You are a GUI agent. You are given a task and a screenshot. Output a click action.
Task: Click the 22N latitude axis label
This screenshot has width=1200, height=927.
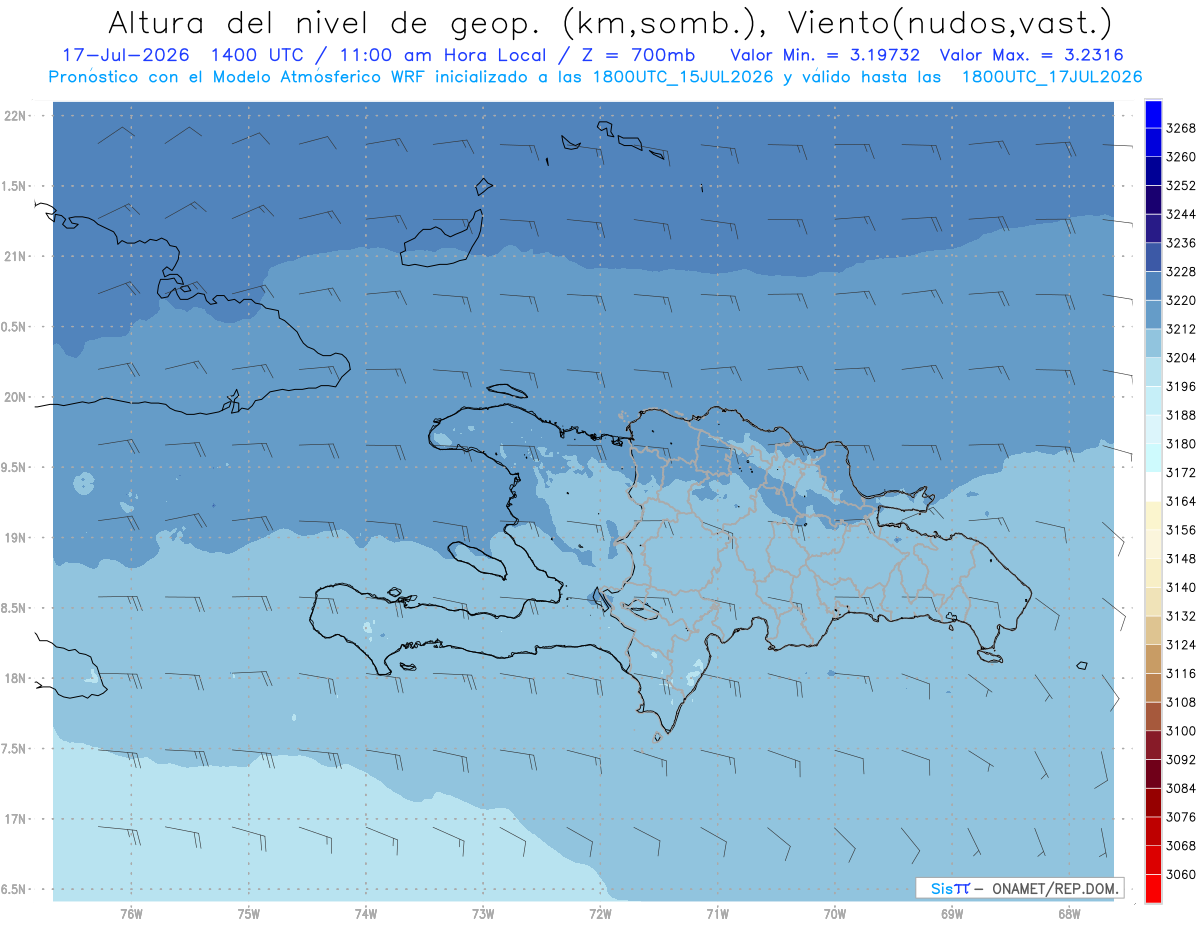click(x=16, y=116)
